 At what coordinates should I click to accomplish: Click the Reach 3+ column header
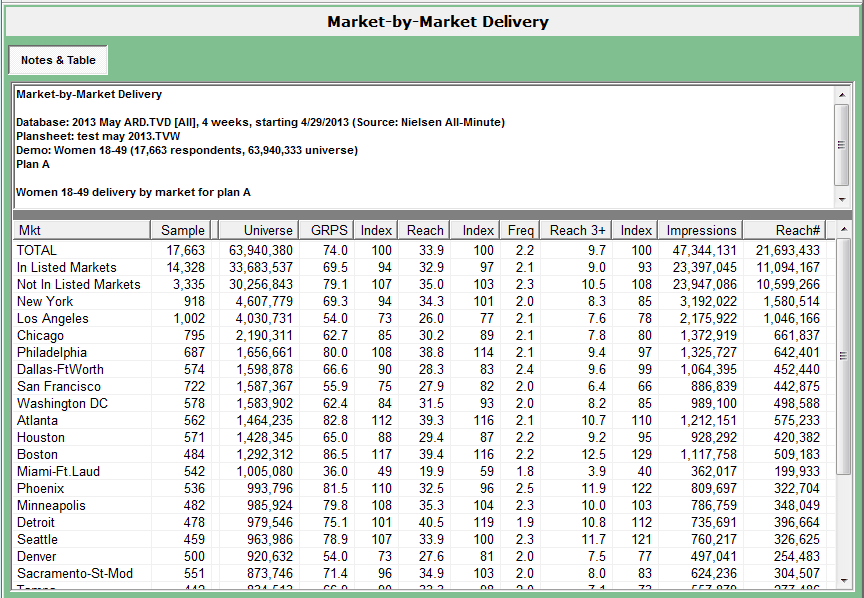(576, 230)
